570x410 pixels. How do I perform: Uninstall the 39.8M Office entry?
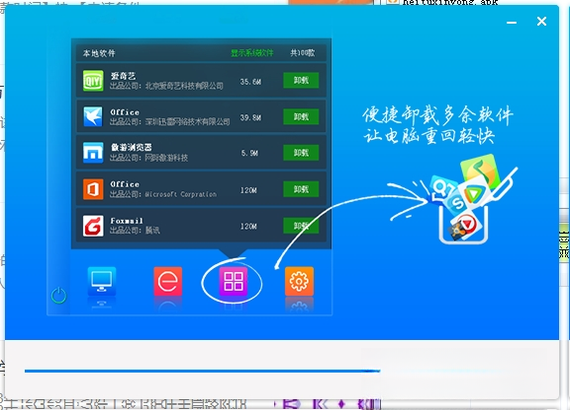(x=301, y=117)
